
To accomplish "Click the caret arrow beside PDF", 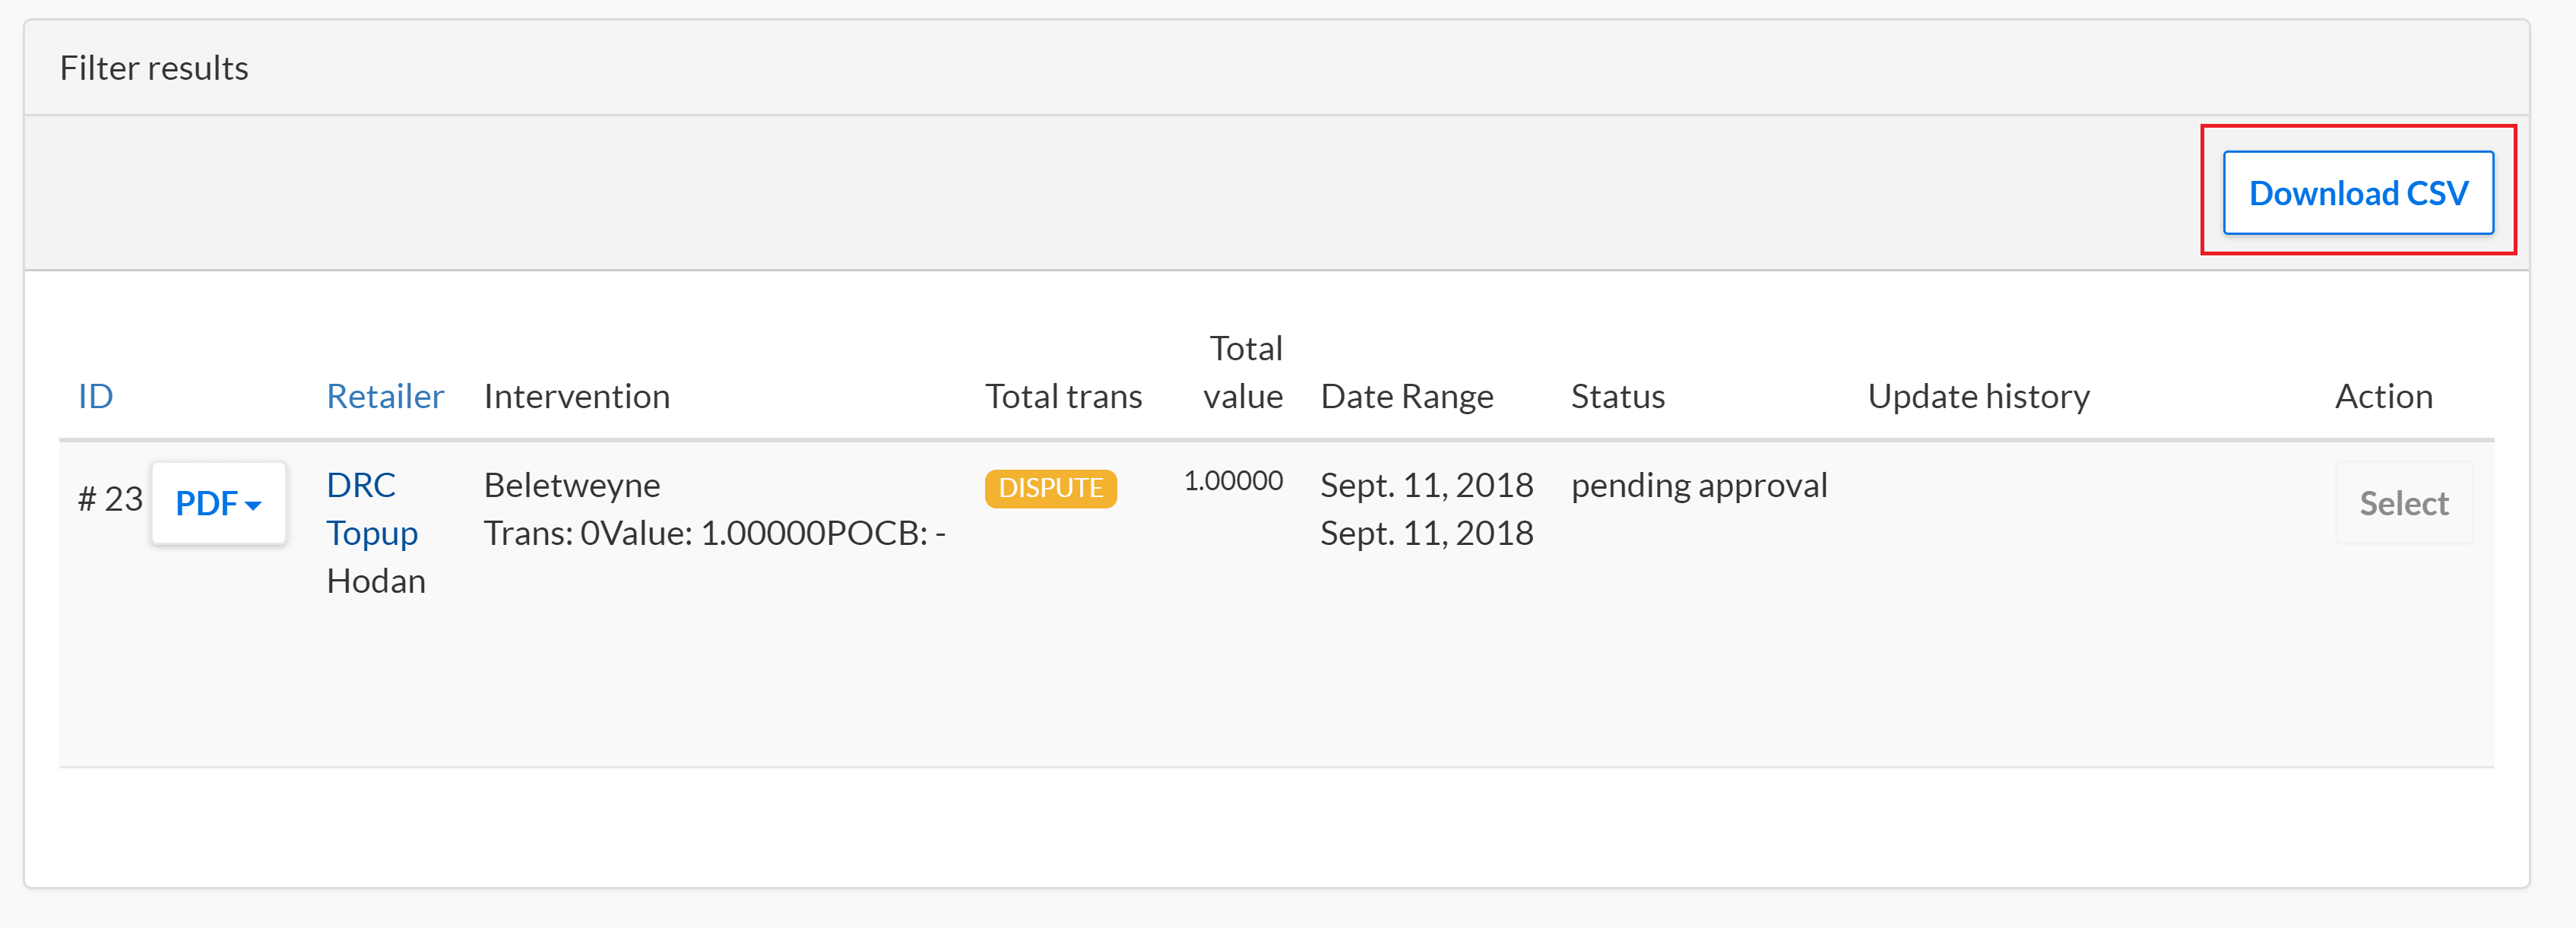I will (253, 505).
